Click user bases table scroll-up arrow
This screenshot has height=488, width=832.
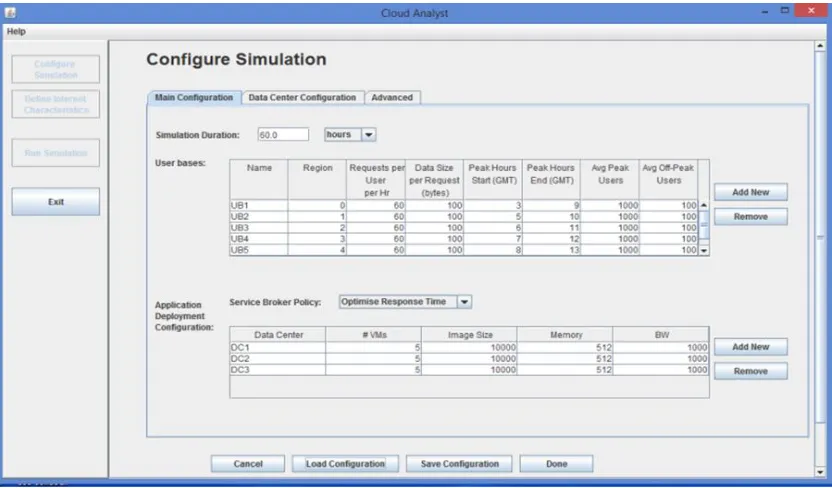(704, 205)
